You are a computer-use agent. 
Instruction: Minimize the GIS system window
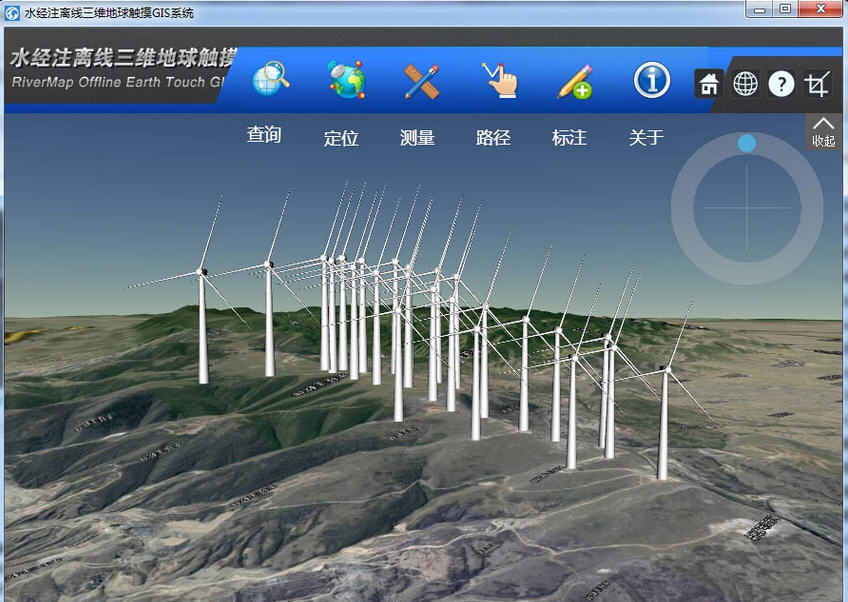(x=759, y=9)
